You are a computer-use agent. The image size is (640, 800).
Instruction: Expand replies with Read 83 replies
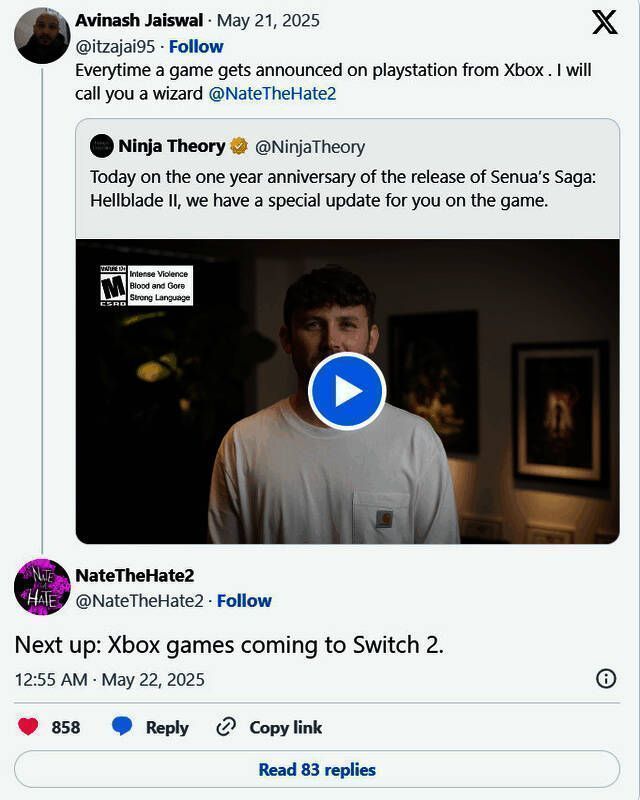pyautogui.click(x=320, y=770)
